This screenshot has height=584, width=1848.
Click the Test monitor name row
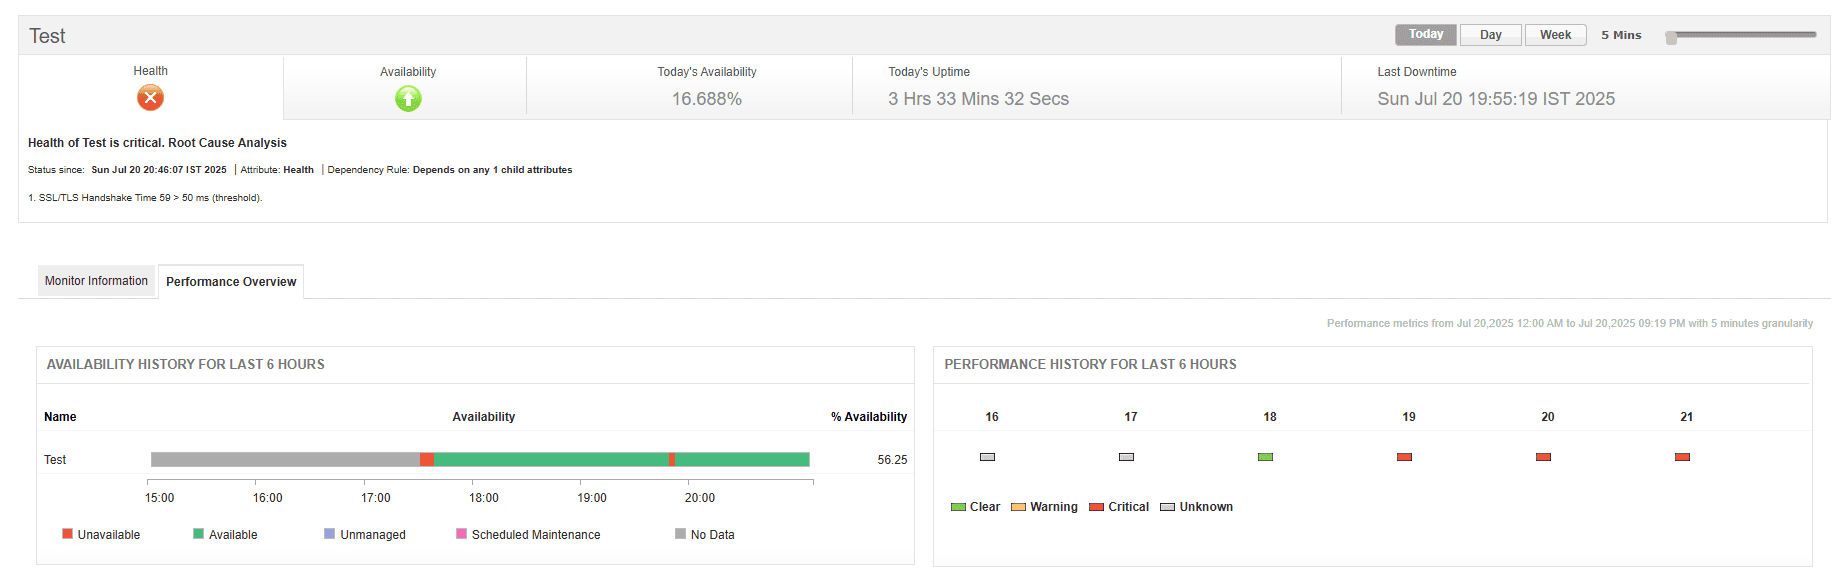(55, 459)
